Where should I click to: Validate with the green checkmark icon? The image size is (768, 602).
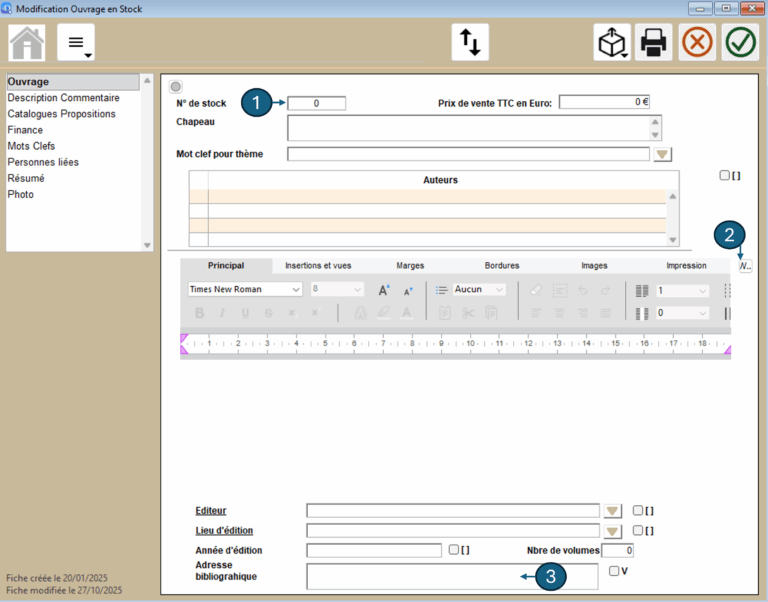(741, 43)
